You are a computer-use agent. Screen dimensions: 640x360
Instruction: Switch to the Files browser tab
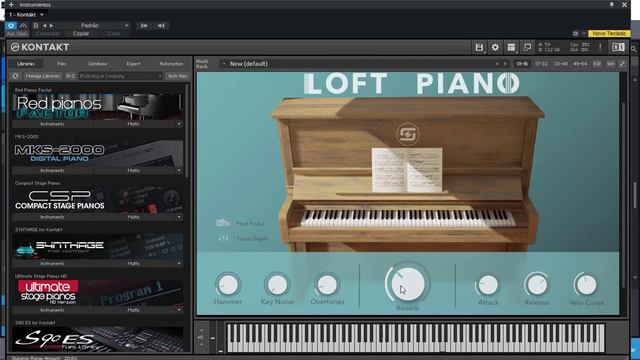point(62,64)
